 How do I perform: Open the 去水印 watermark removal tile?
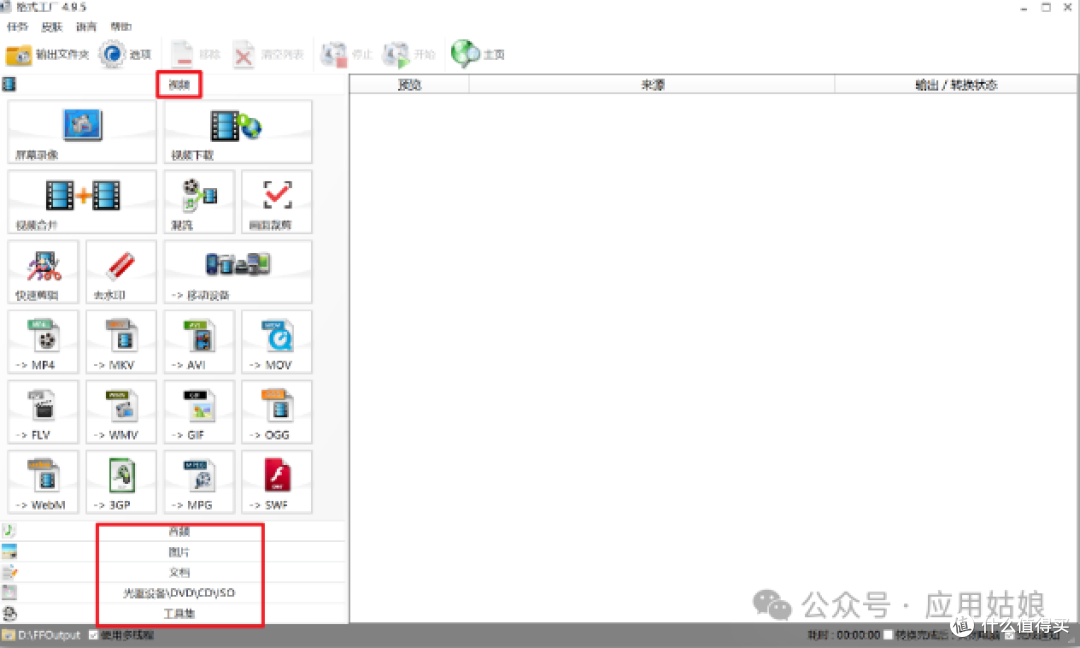[x=121, y=272]
